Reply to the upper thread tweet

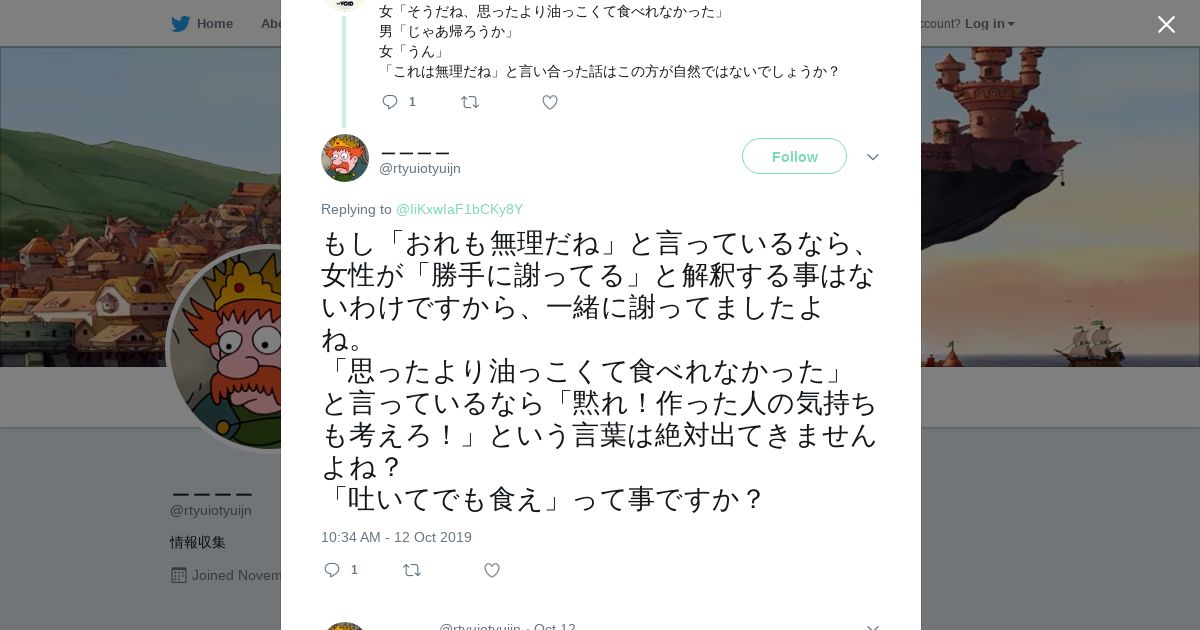(x=391, y=102)
